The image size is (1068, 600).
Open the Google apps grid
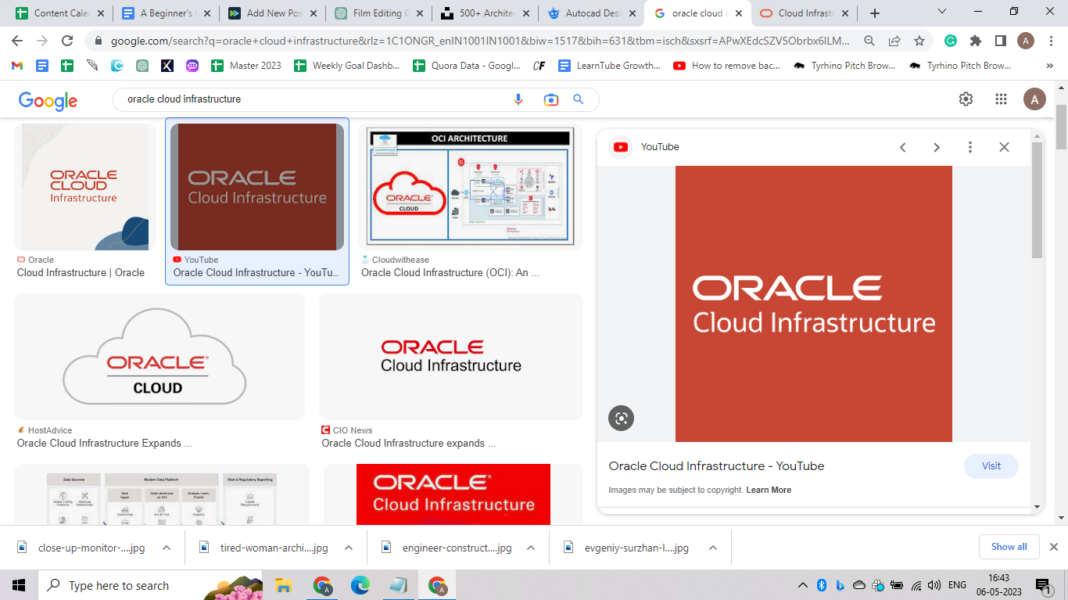pos(1000,99)
